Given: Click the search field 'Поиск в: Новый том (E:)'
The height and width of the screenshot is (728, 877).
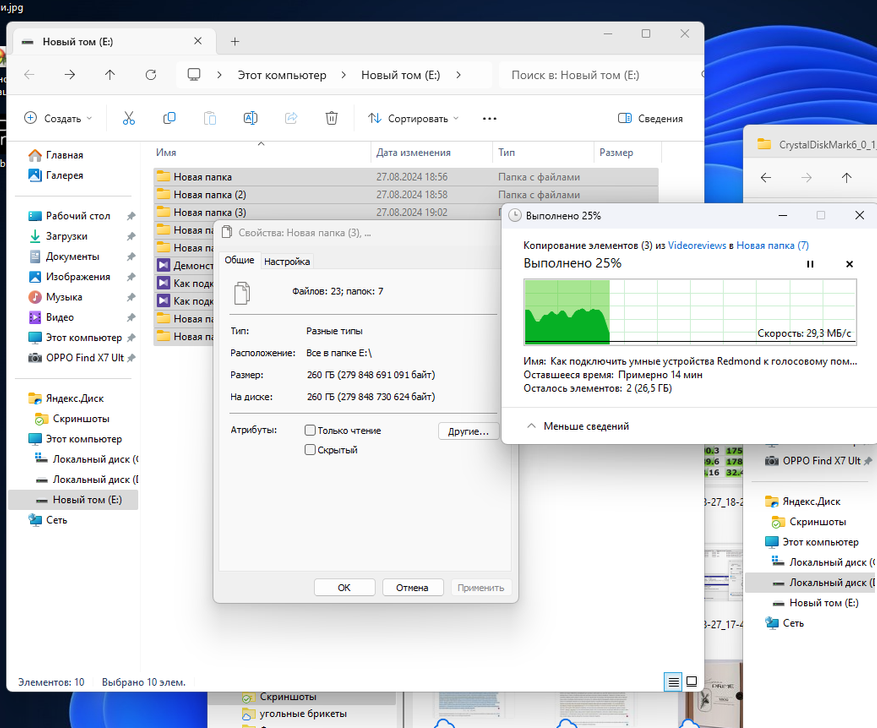Looking at the screenshot, I should 590,75.
